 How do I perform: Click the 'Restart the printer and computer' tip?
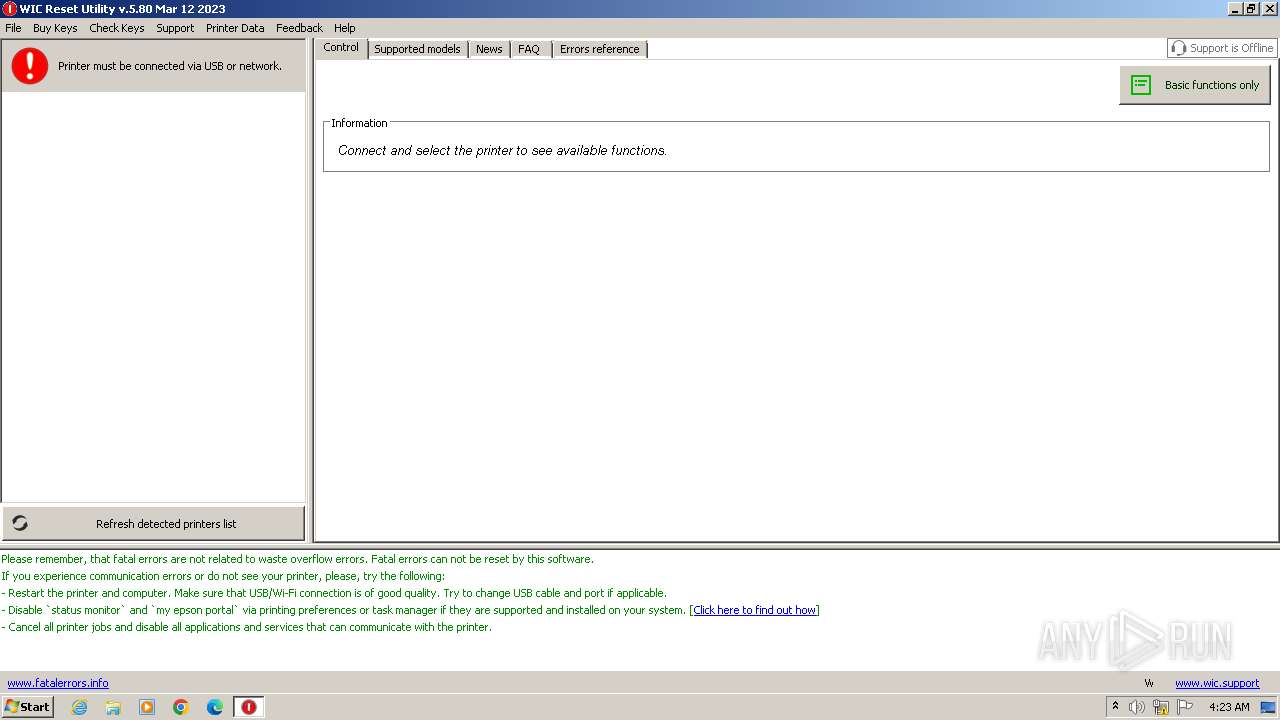coord(334,593)
